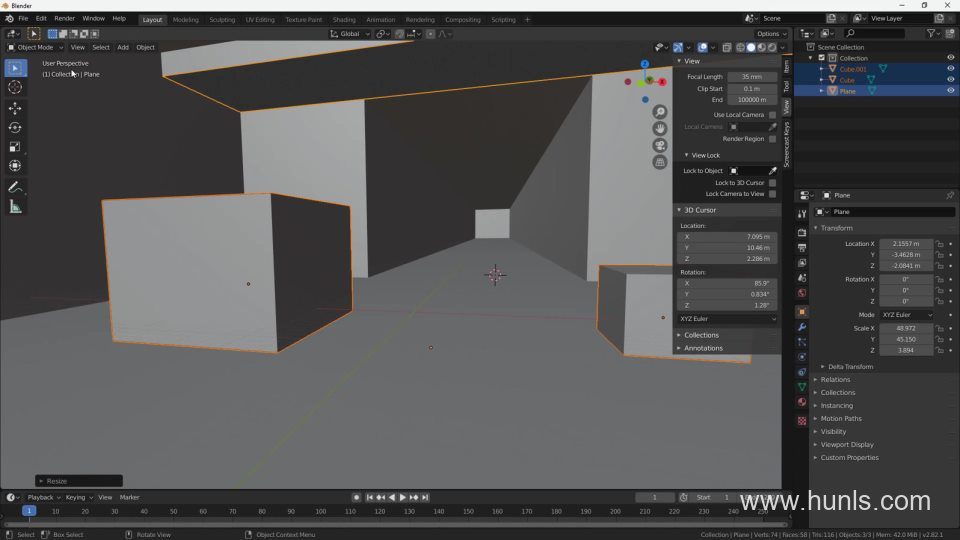
Task: Click the Zoom view magnifier icon
Action: pos(659,112)
